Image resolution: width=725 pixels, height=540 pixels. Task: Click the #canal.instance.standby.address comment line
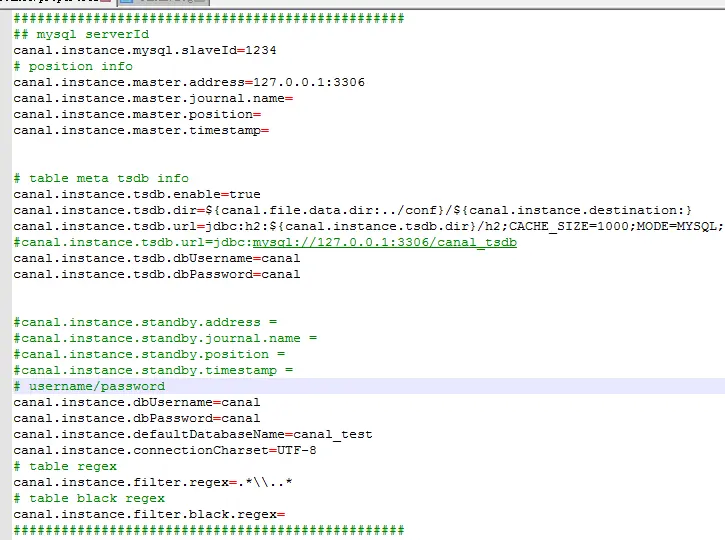145,322
